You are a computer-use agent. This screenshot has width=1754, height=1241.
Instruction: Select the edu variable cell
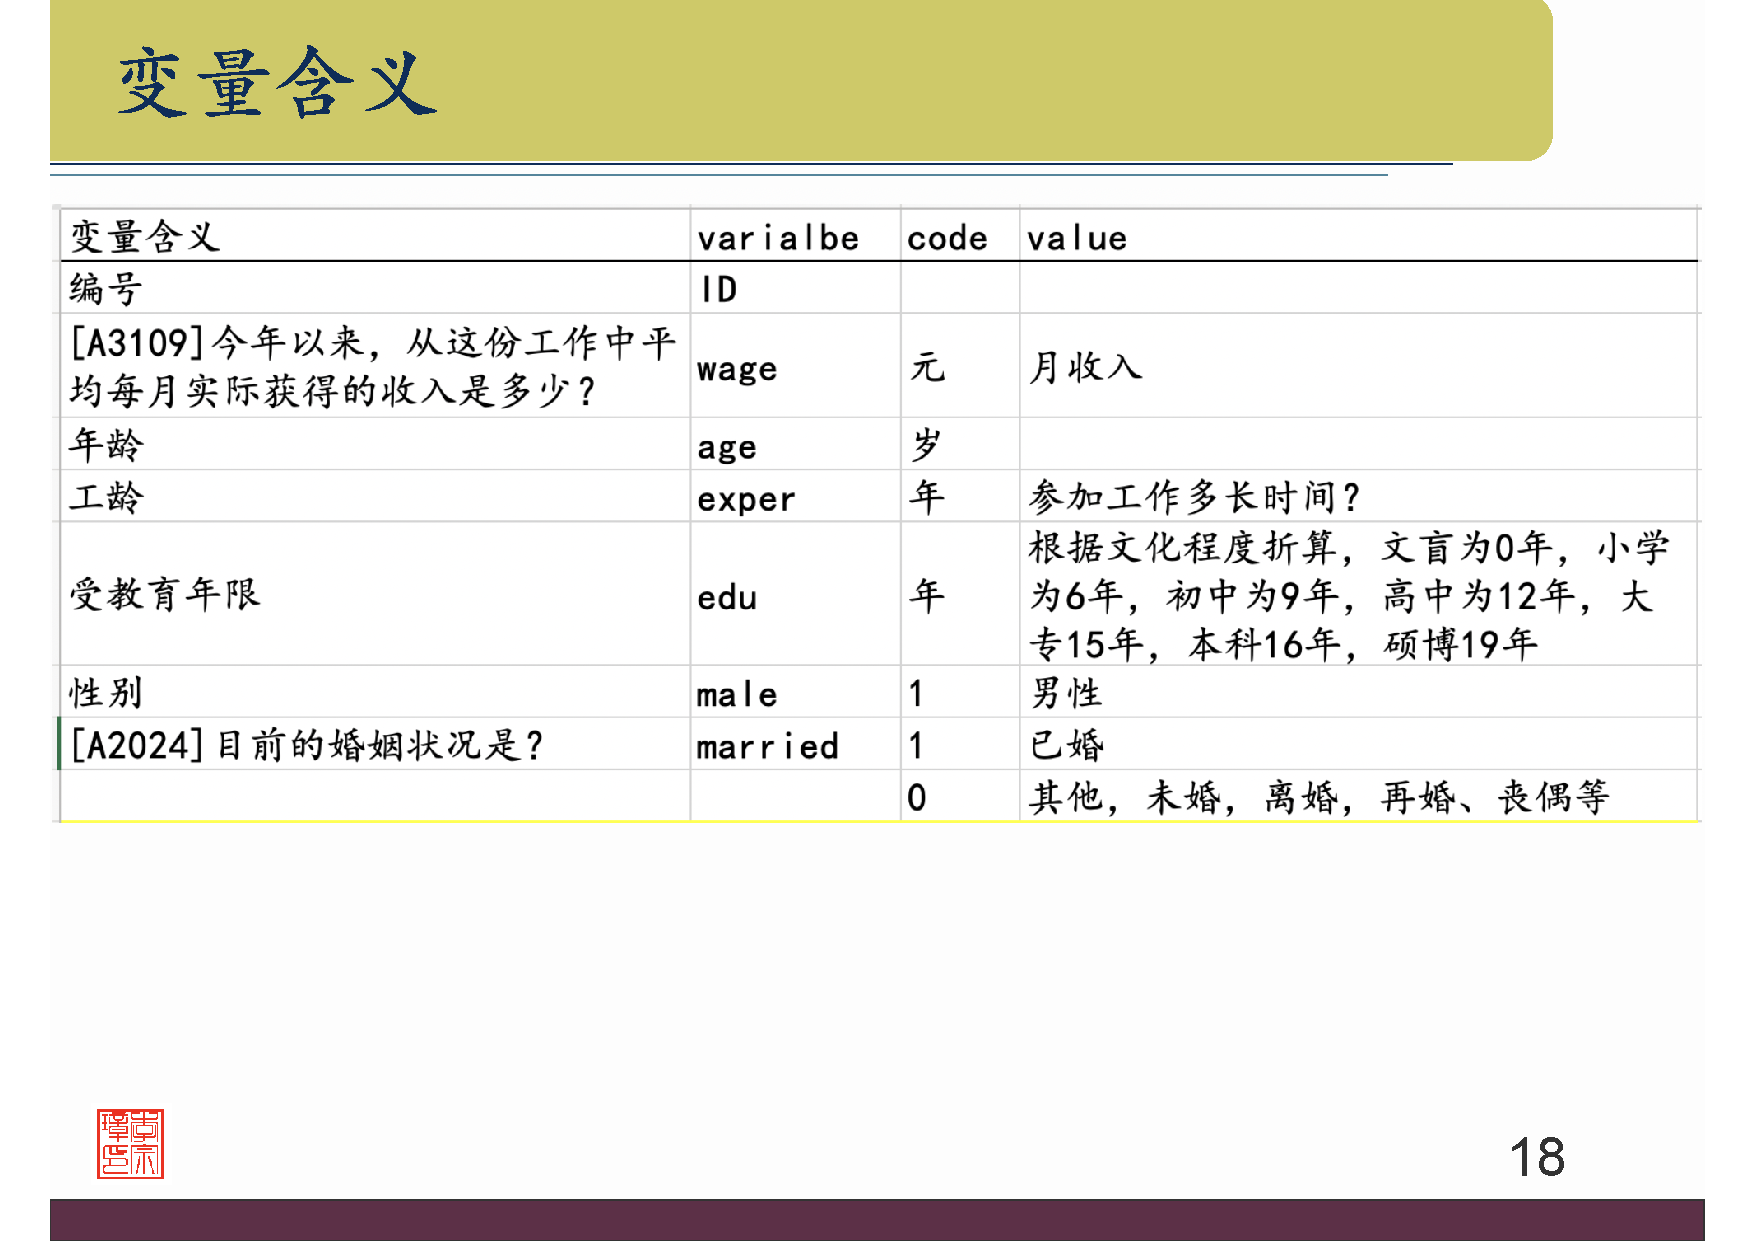[x=726, y=597]
